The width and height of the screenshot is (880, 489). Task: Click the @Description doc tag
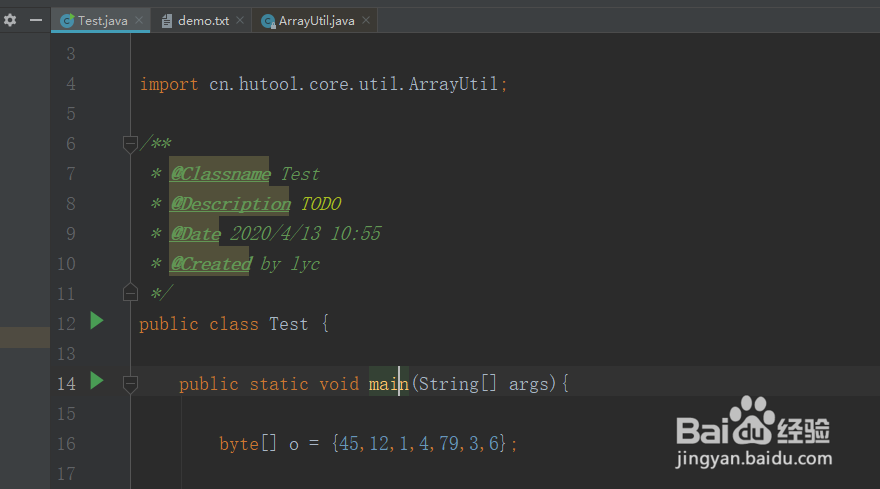pos(230,204)
